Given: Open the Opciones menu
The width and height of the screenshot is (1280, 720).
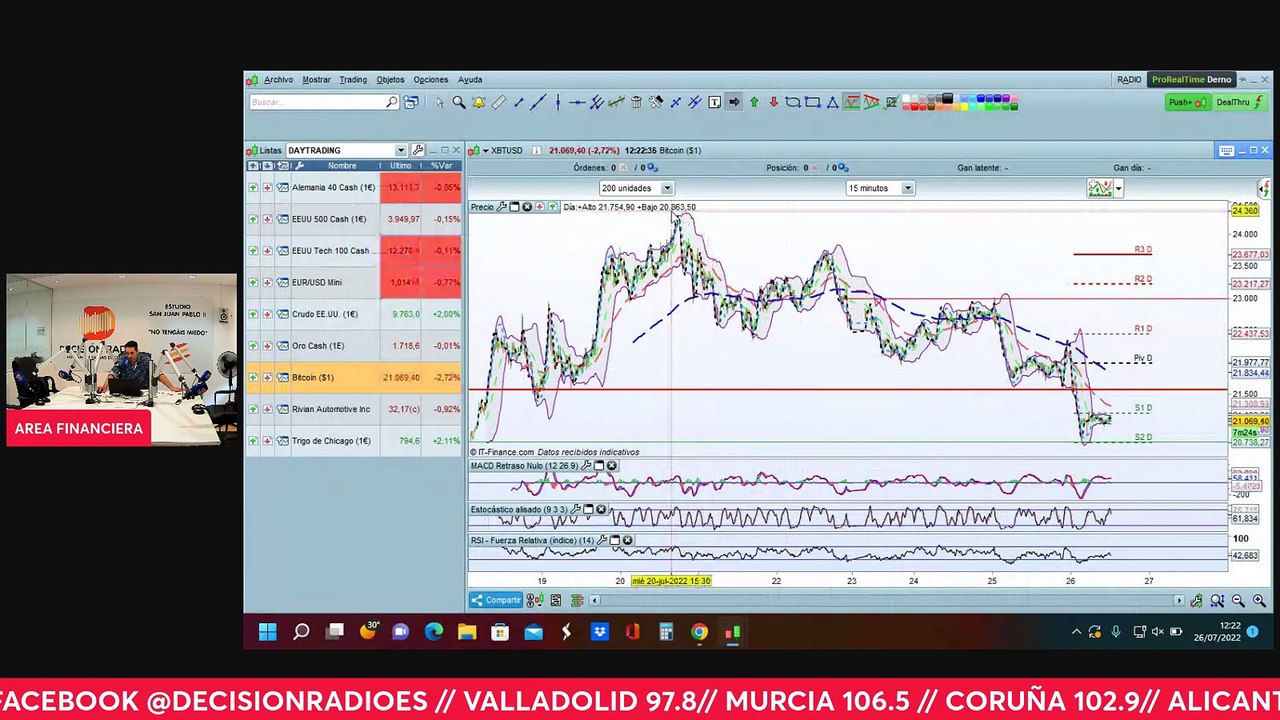Looking at the screenshot, I should pos(431,80).
